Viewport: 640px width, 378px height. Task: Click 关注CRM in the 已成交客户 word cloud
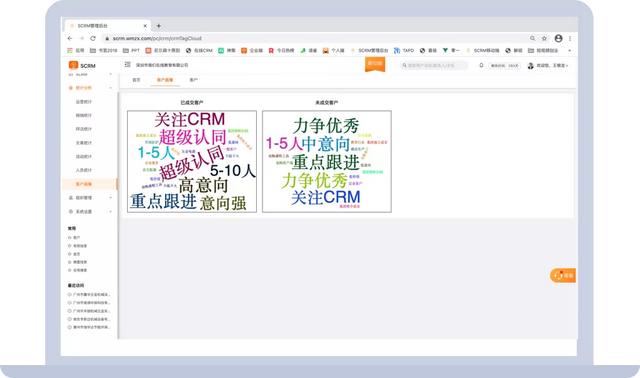coord(189,120)
